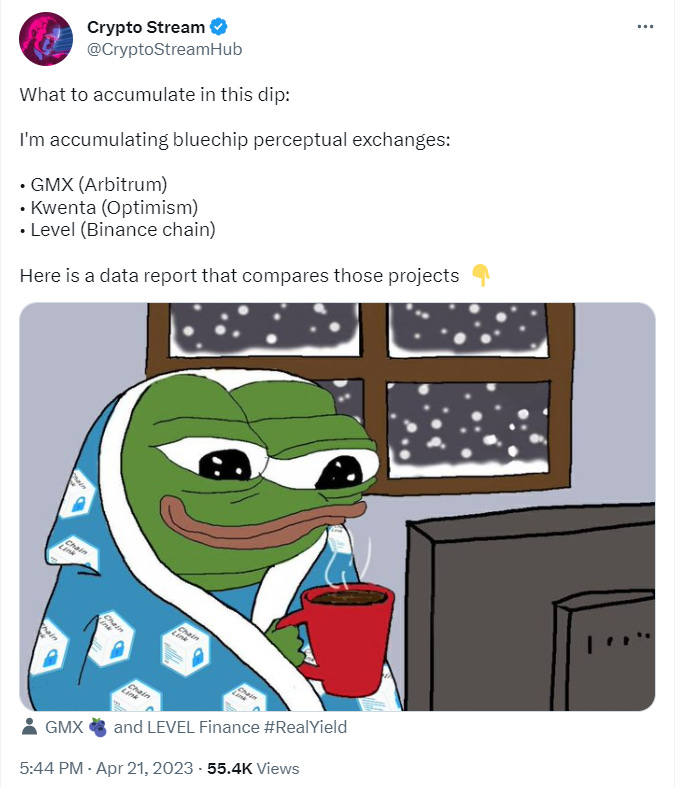
Task: Open the tagged GMX account
Action: [64, 727]
